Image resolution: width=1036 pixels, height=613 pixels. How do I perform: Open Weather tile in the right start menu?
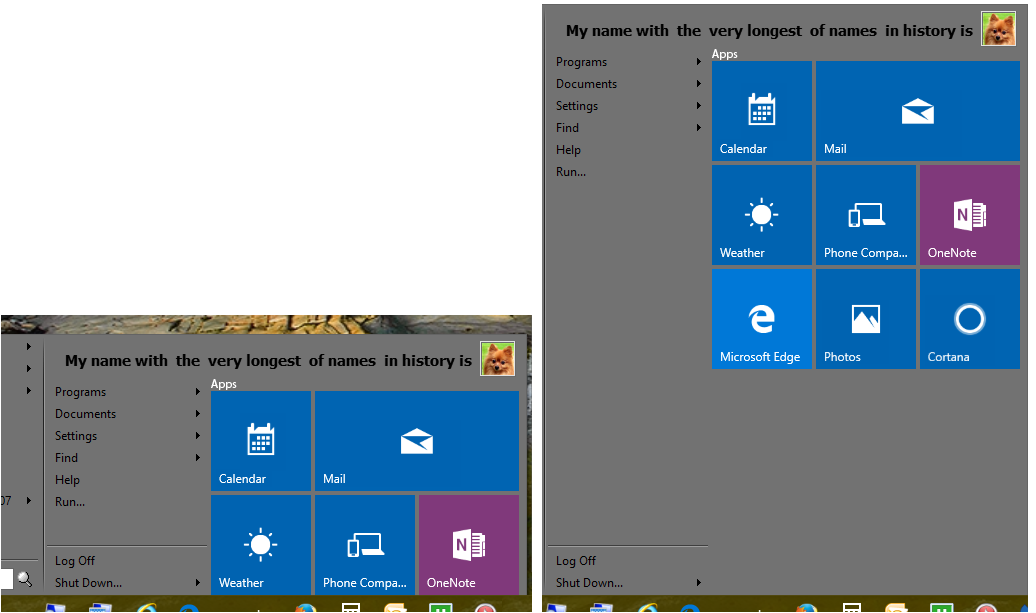point(761,215)
